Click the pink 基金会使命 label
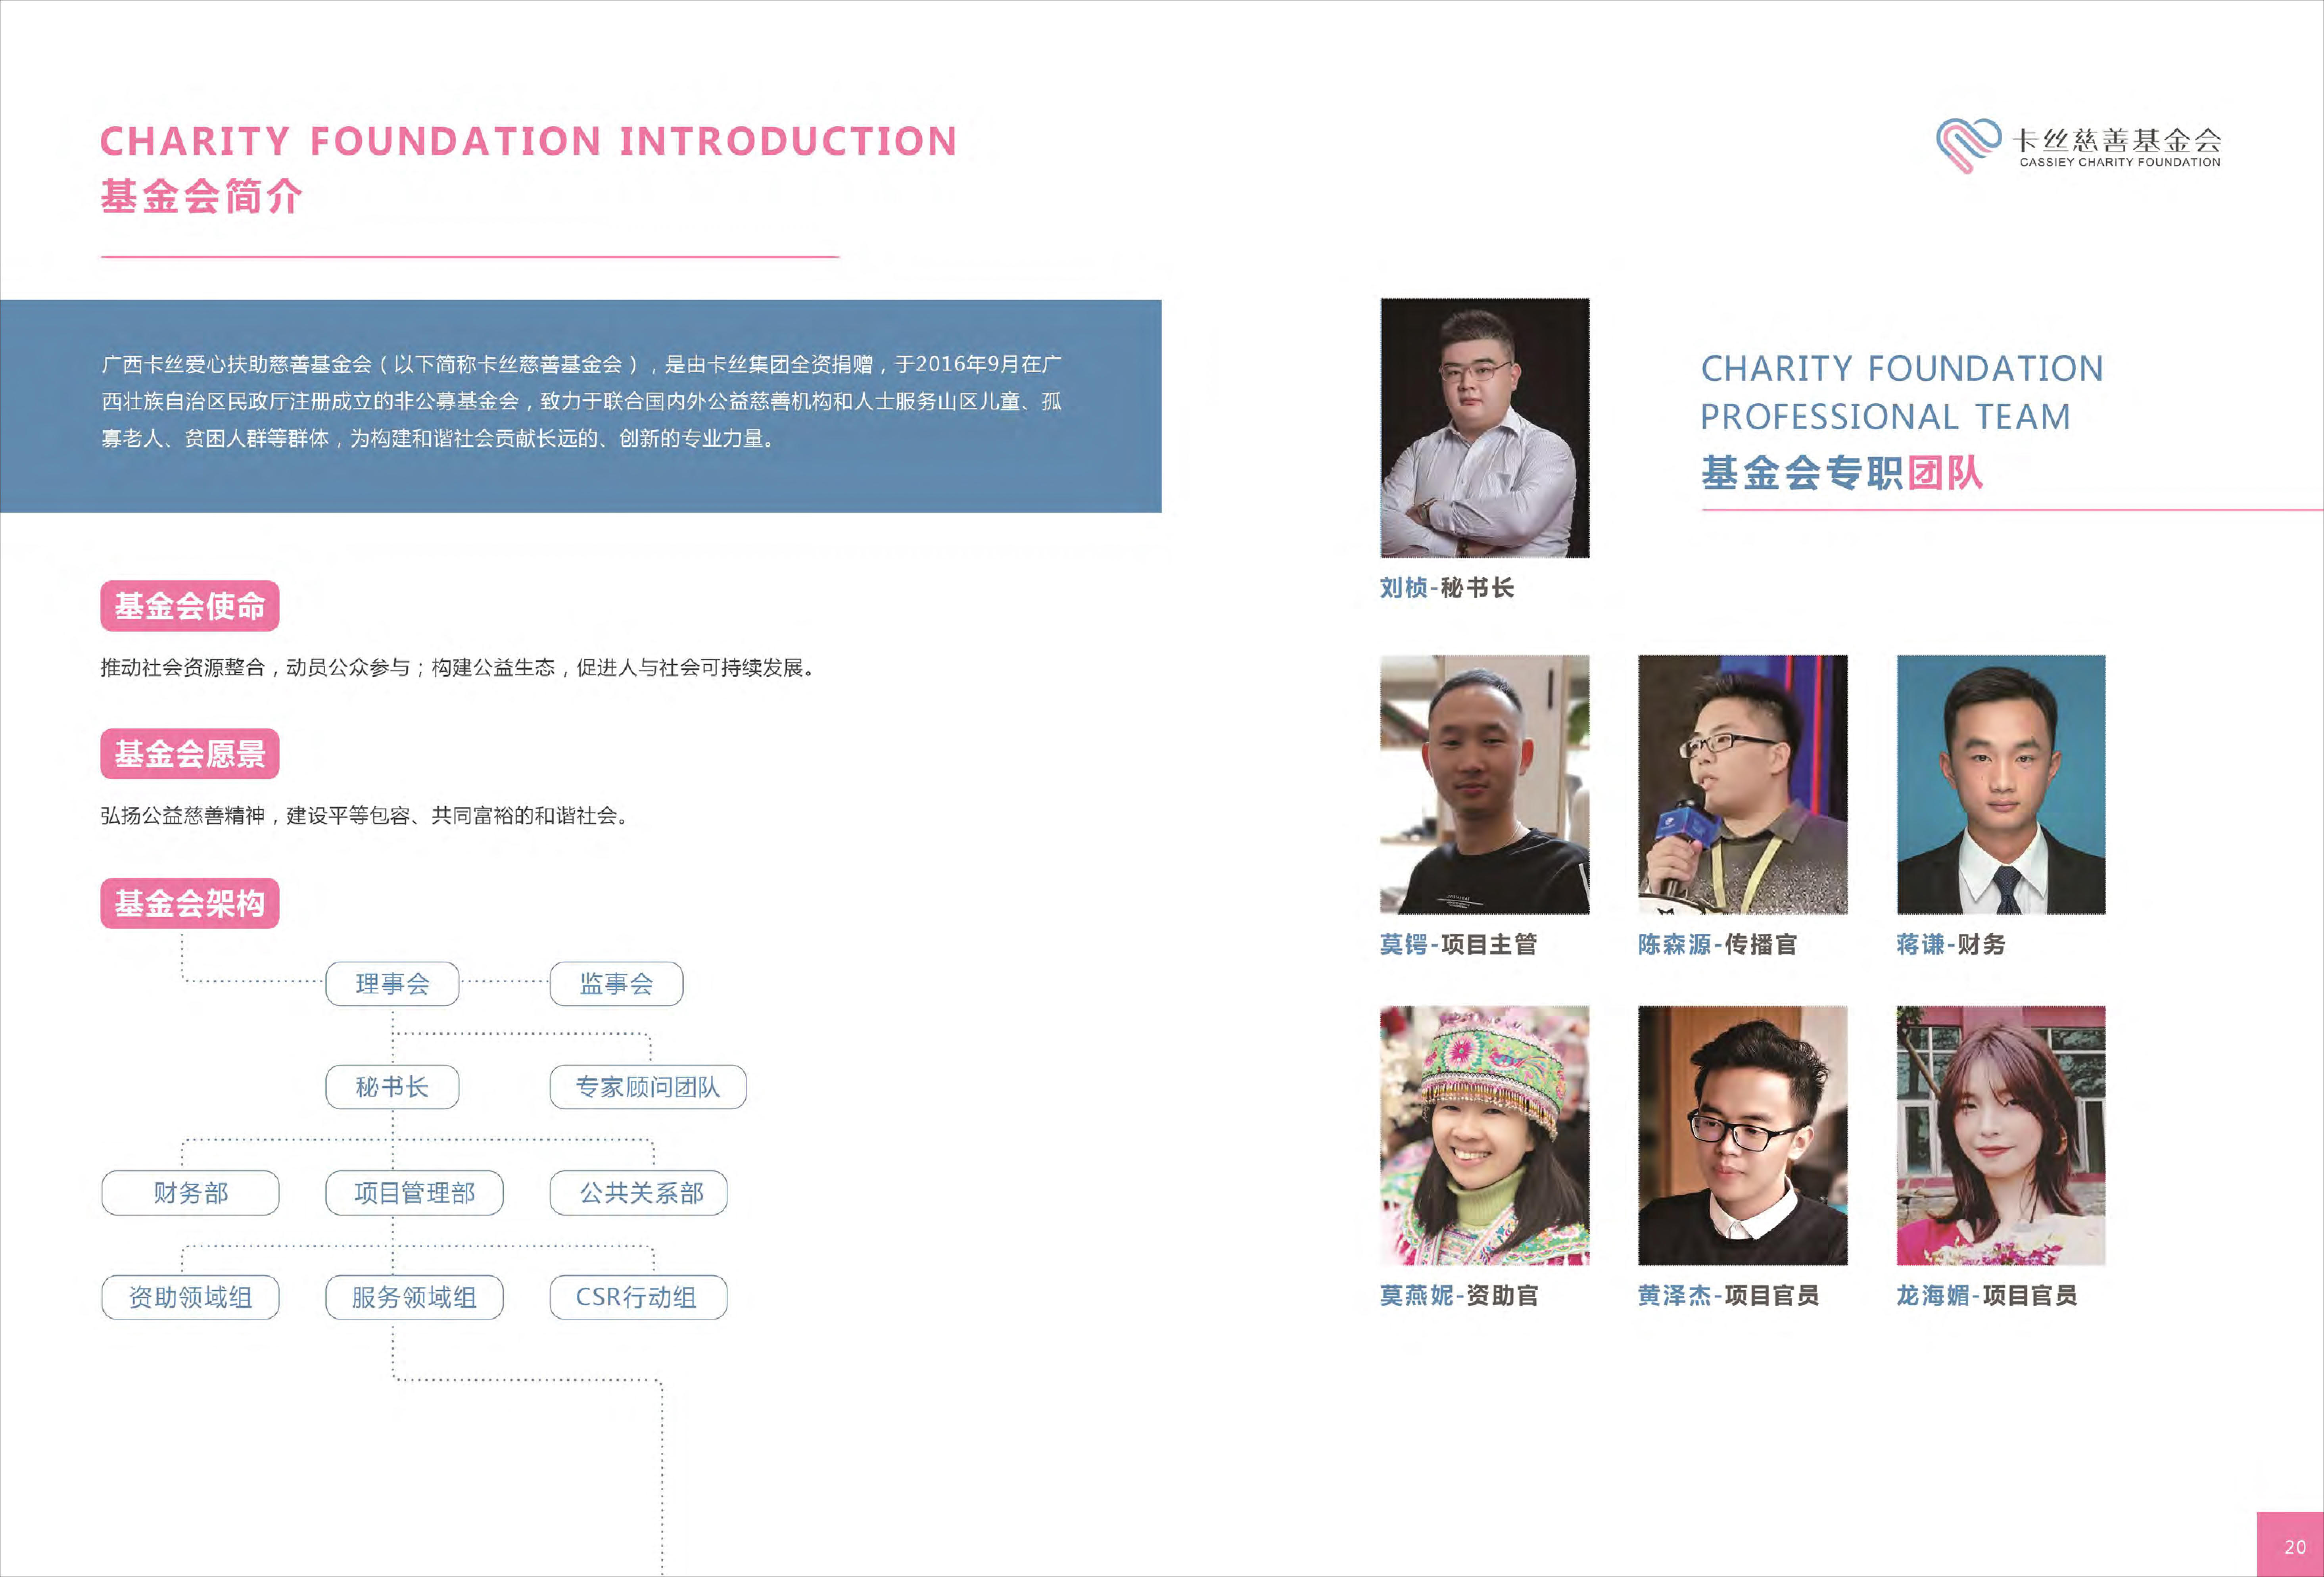The height and width of the screenshot is (1577, 2324). tap(190, 606)
